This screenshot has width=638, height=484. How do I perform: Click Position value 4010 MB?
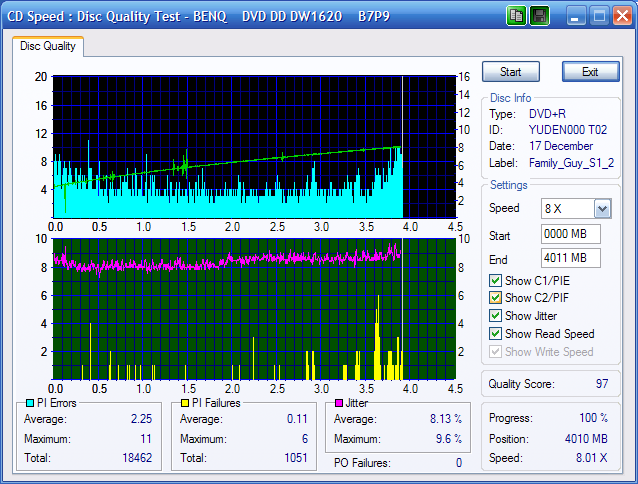(x=586, y=439)
